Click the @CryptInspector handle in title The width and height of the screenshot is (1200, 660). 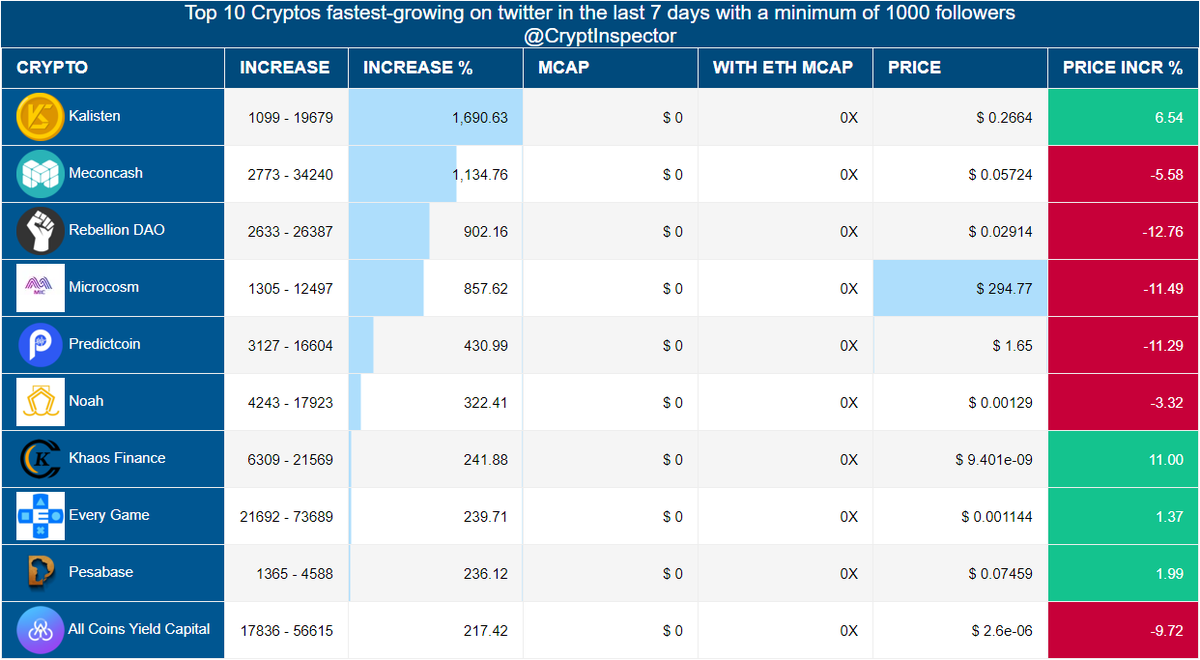(x=600, y=36)
